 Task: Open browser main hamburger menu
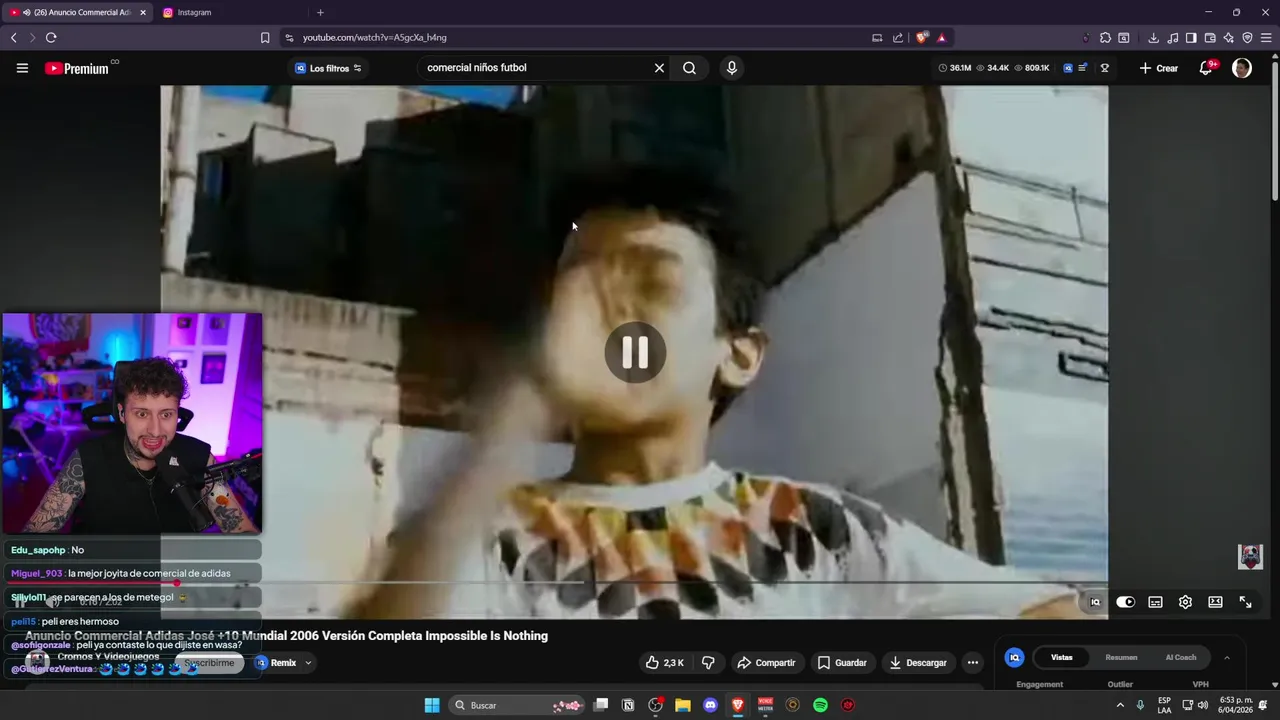point(1266,37)
